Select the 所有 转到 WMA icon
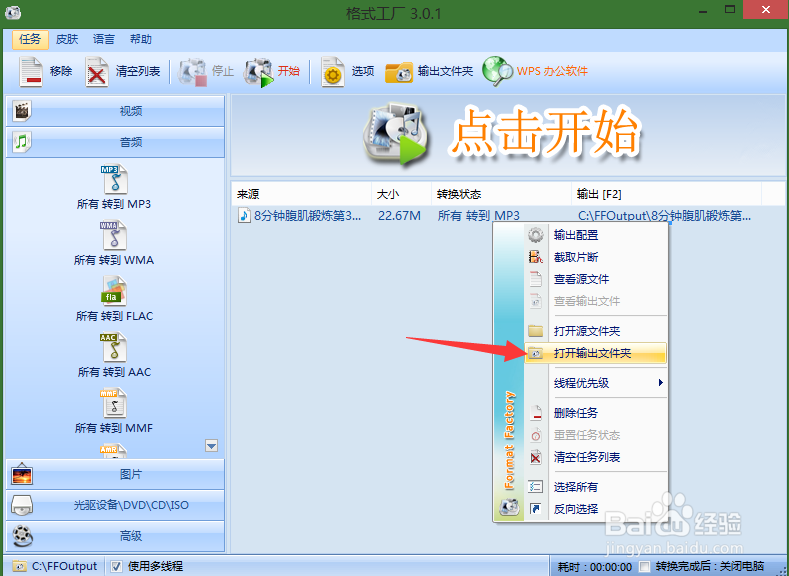This screenshot has width=789, height=576. point(115,235)
